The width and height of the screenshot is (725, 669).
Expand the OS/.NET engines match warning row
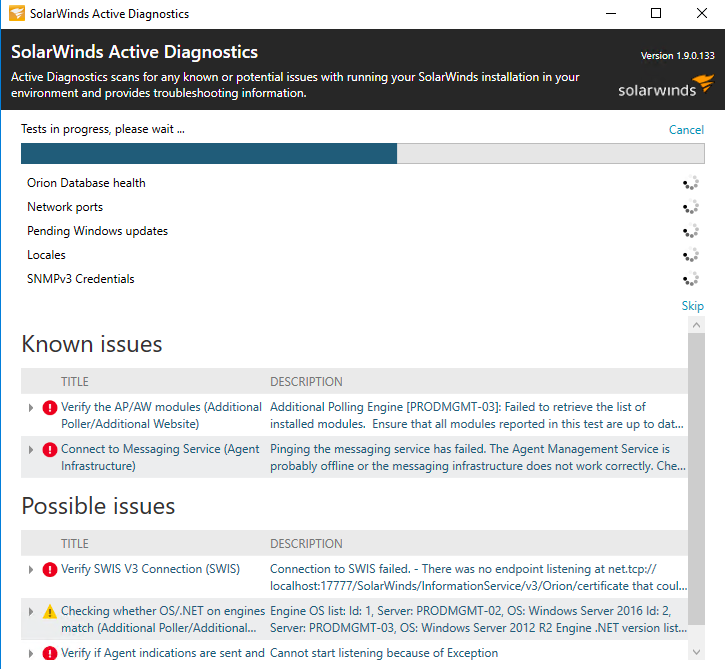(x=31, y=611)
